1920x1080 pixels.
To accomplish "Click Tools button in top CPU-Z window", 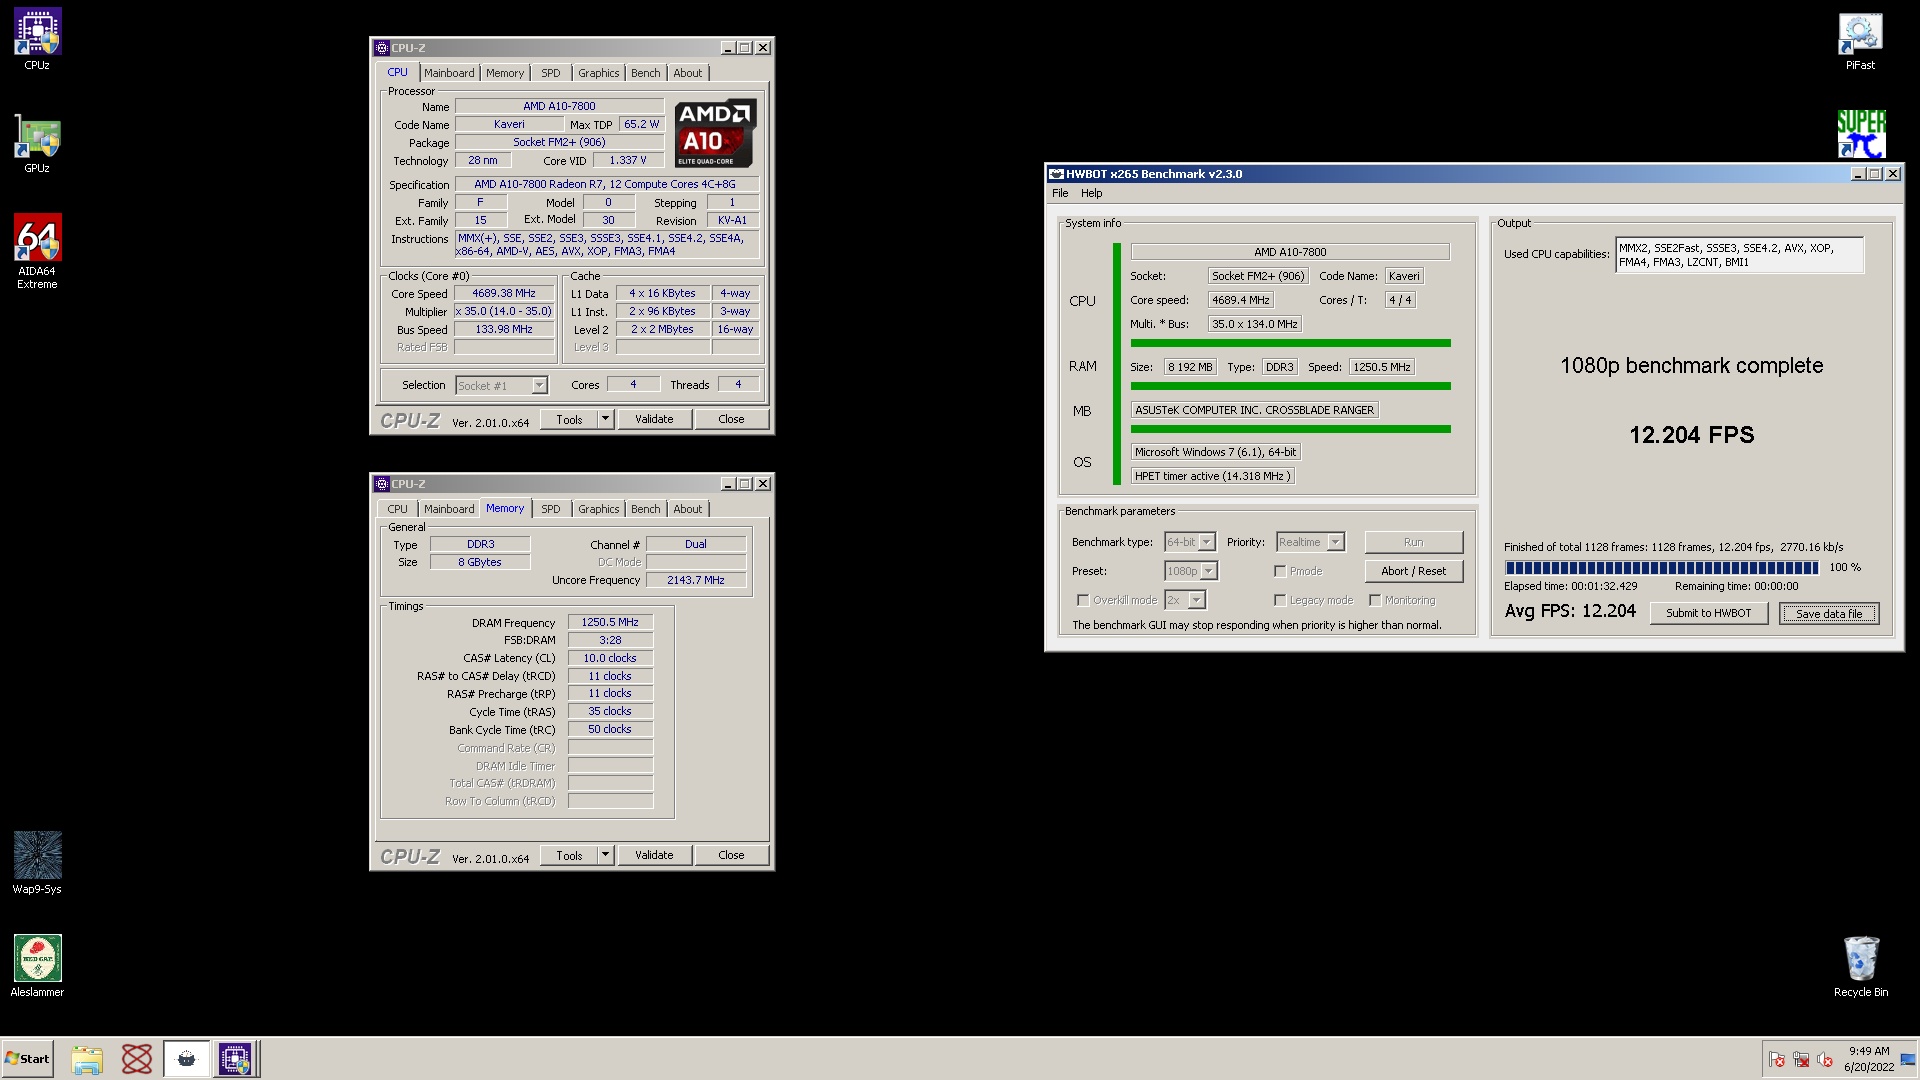I will (x=569, y=420).
